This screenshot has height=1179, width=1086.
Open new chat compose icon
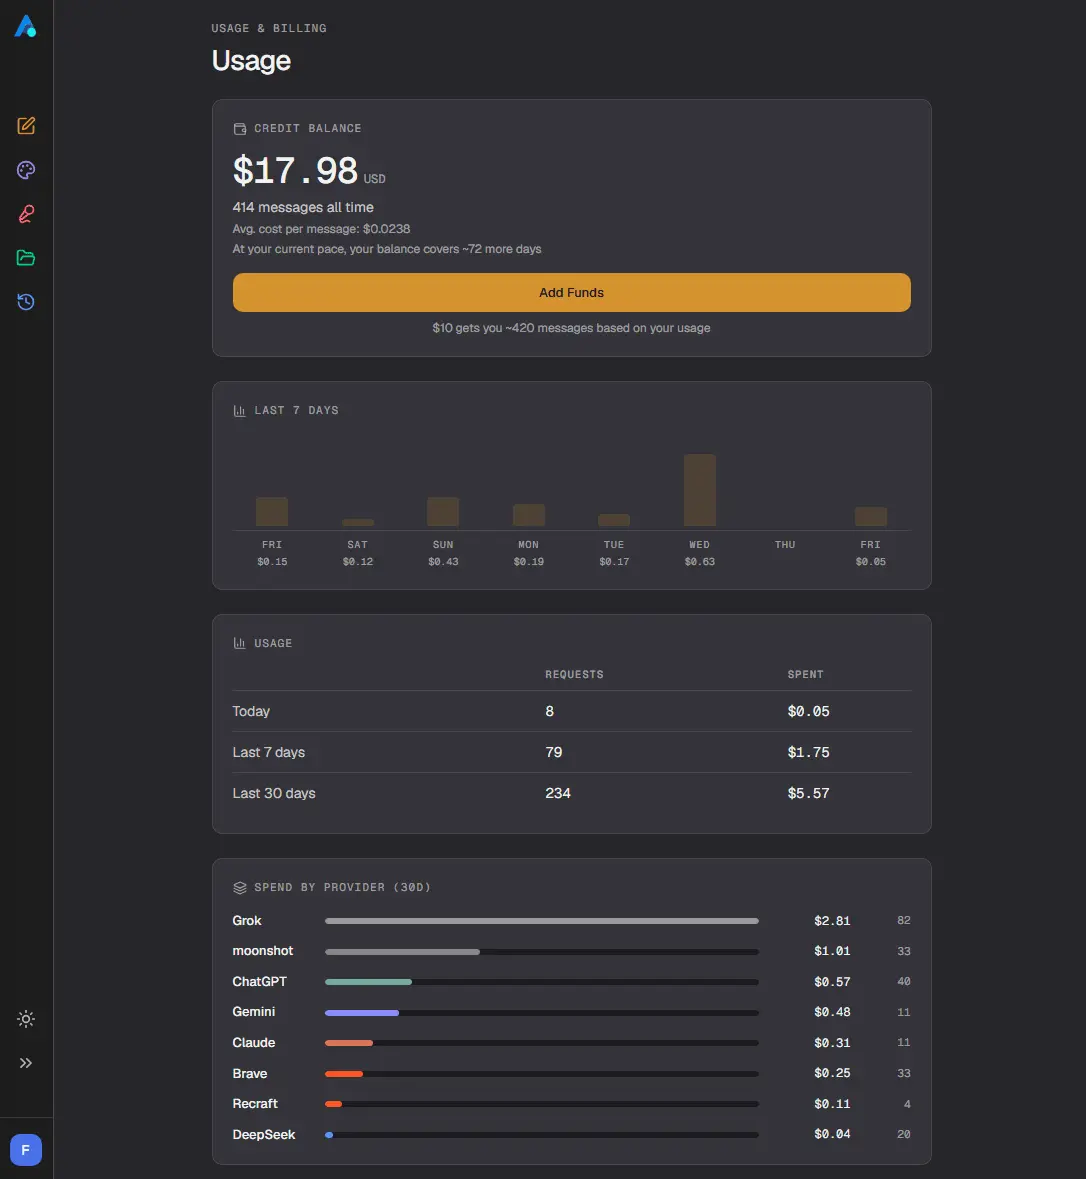pos(26,126)
